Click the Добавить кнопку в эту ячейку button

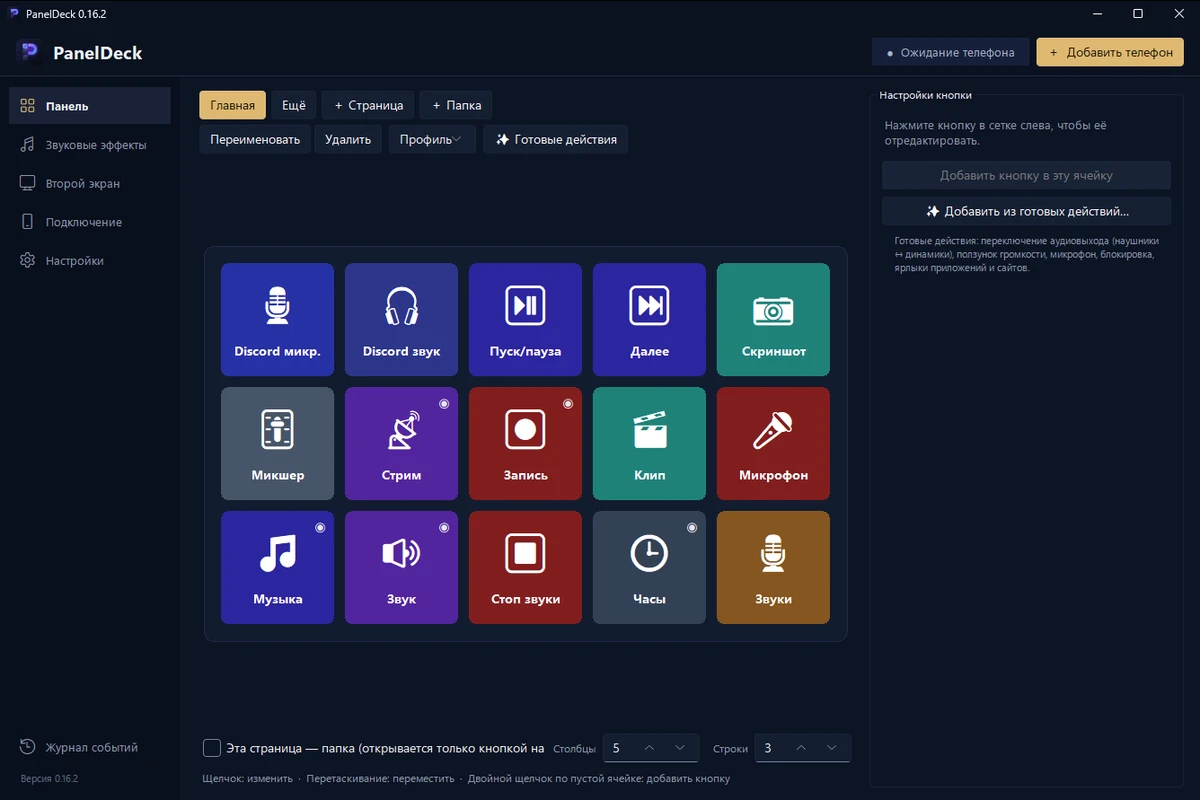(1026, 175)
